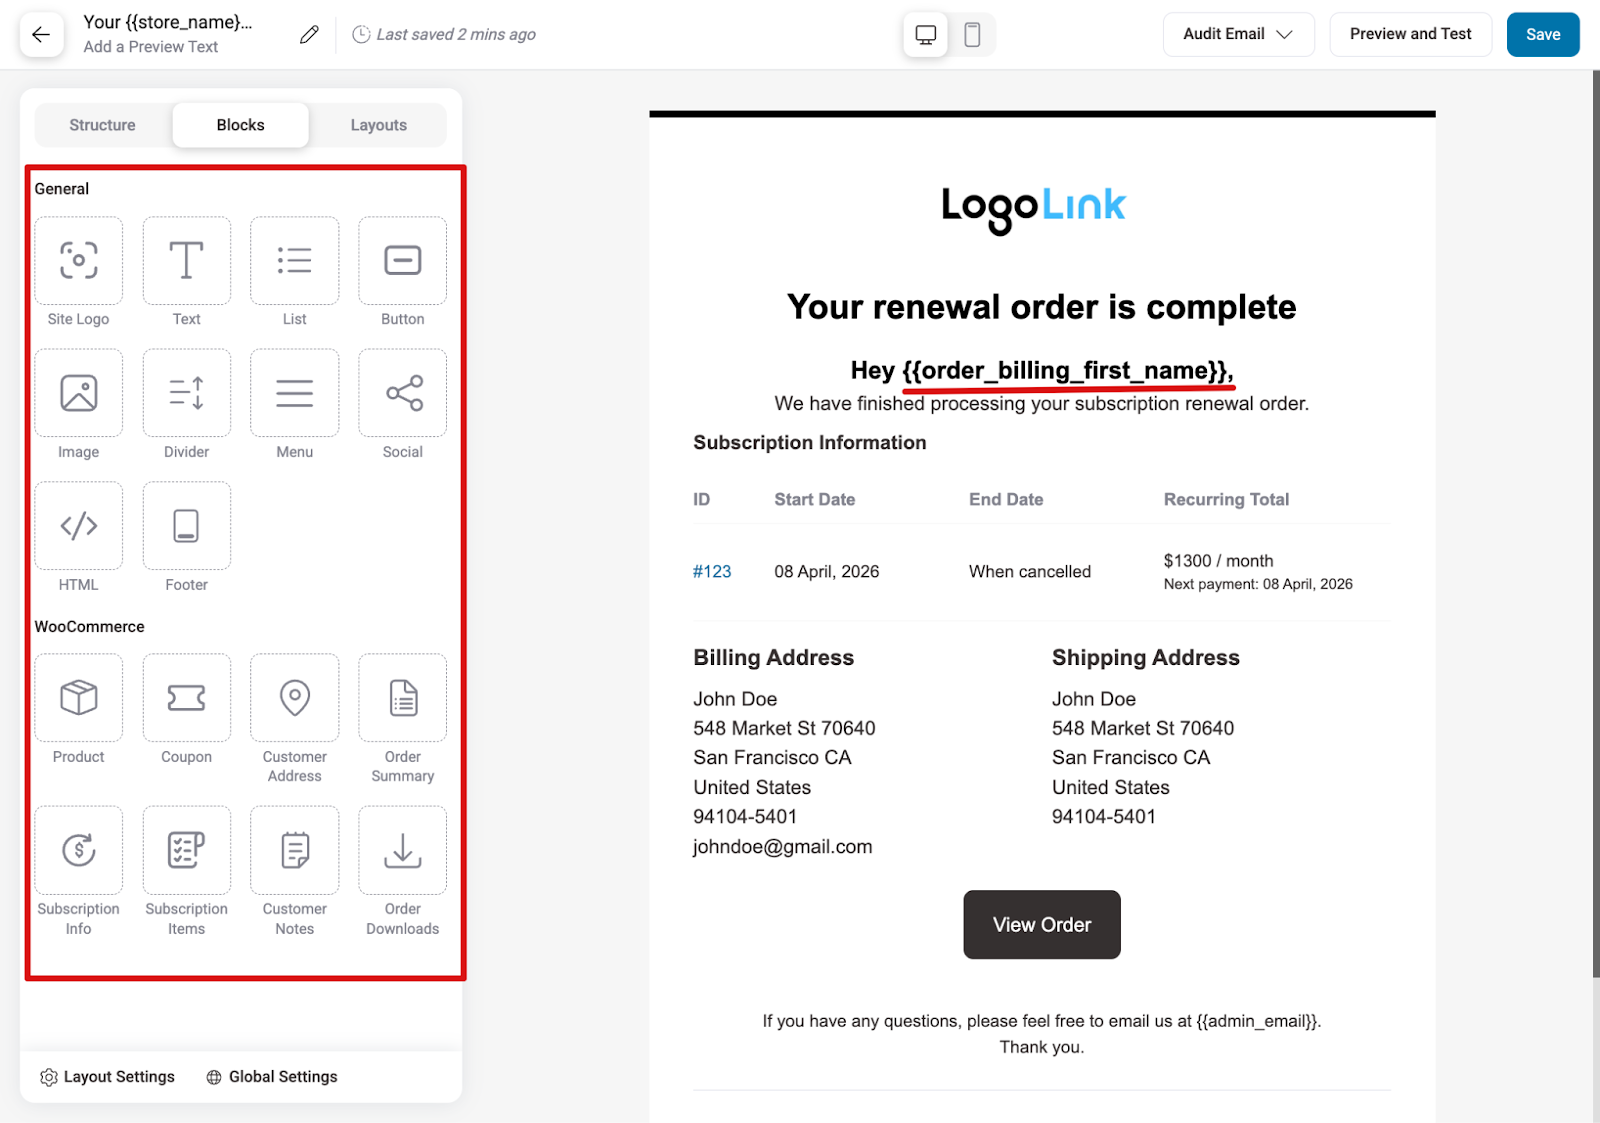The height and width of the screenshot is (1123, 1600).
Task: Add the Coupon block
Action: click(x=186, y=697)
